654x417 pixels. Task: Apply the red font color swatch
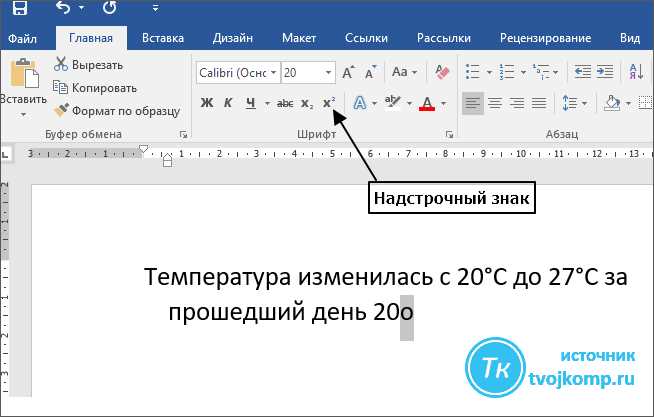(x=428, y=104)
